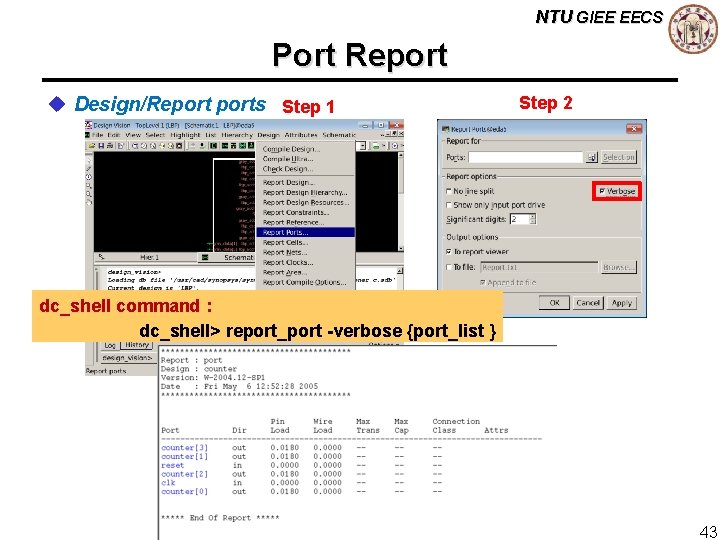Select Report Design... menu entry

(305, 182)
